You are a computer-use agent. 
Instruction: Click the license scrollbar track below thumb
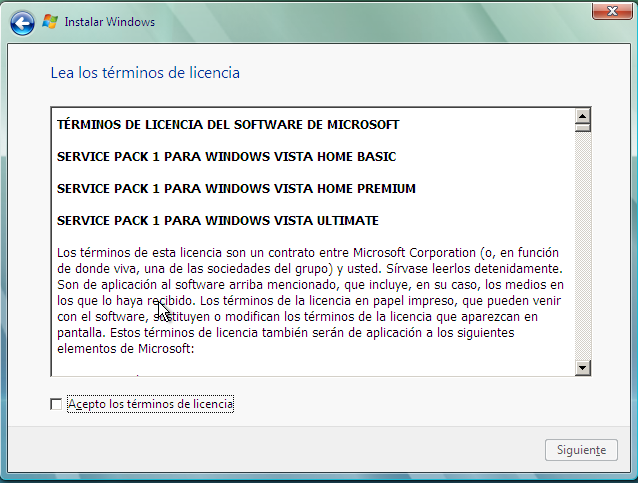click(583, 246)
